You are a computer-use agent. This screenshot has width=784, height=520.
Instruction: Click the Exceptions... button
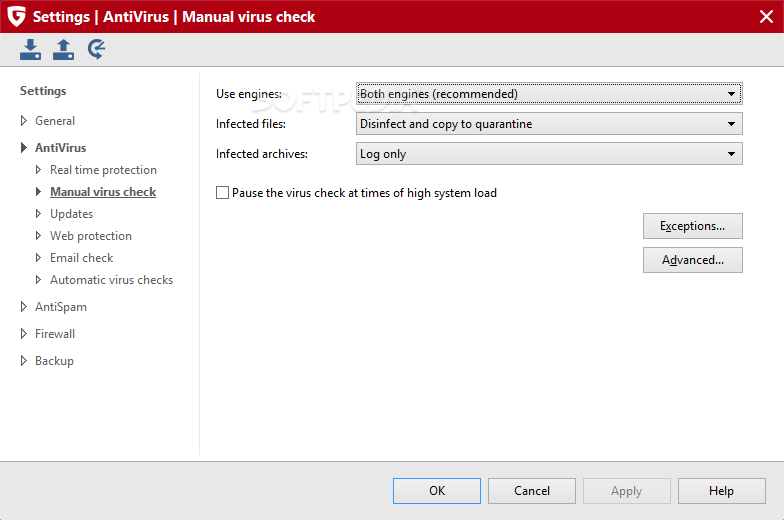coord(692,226)
